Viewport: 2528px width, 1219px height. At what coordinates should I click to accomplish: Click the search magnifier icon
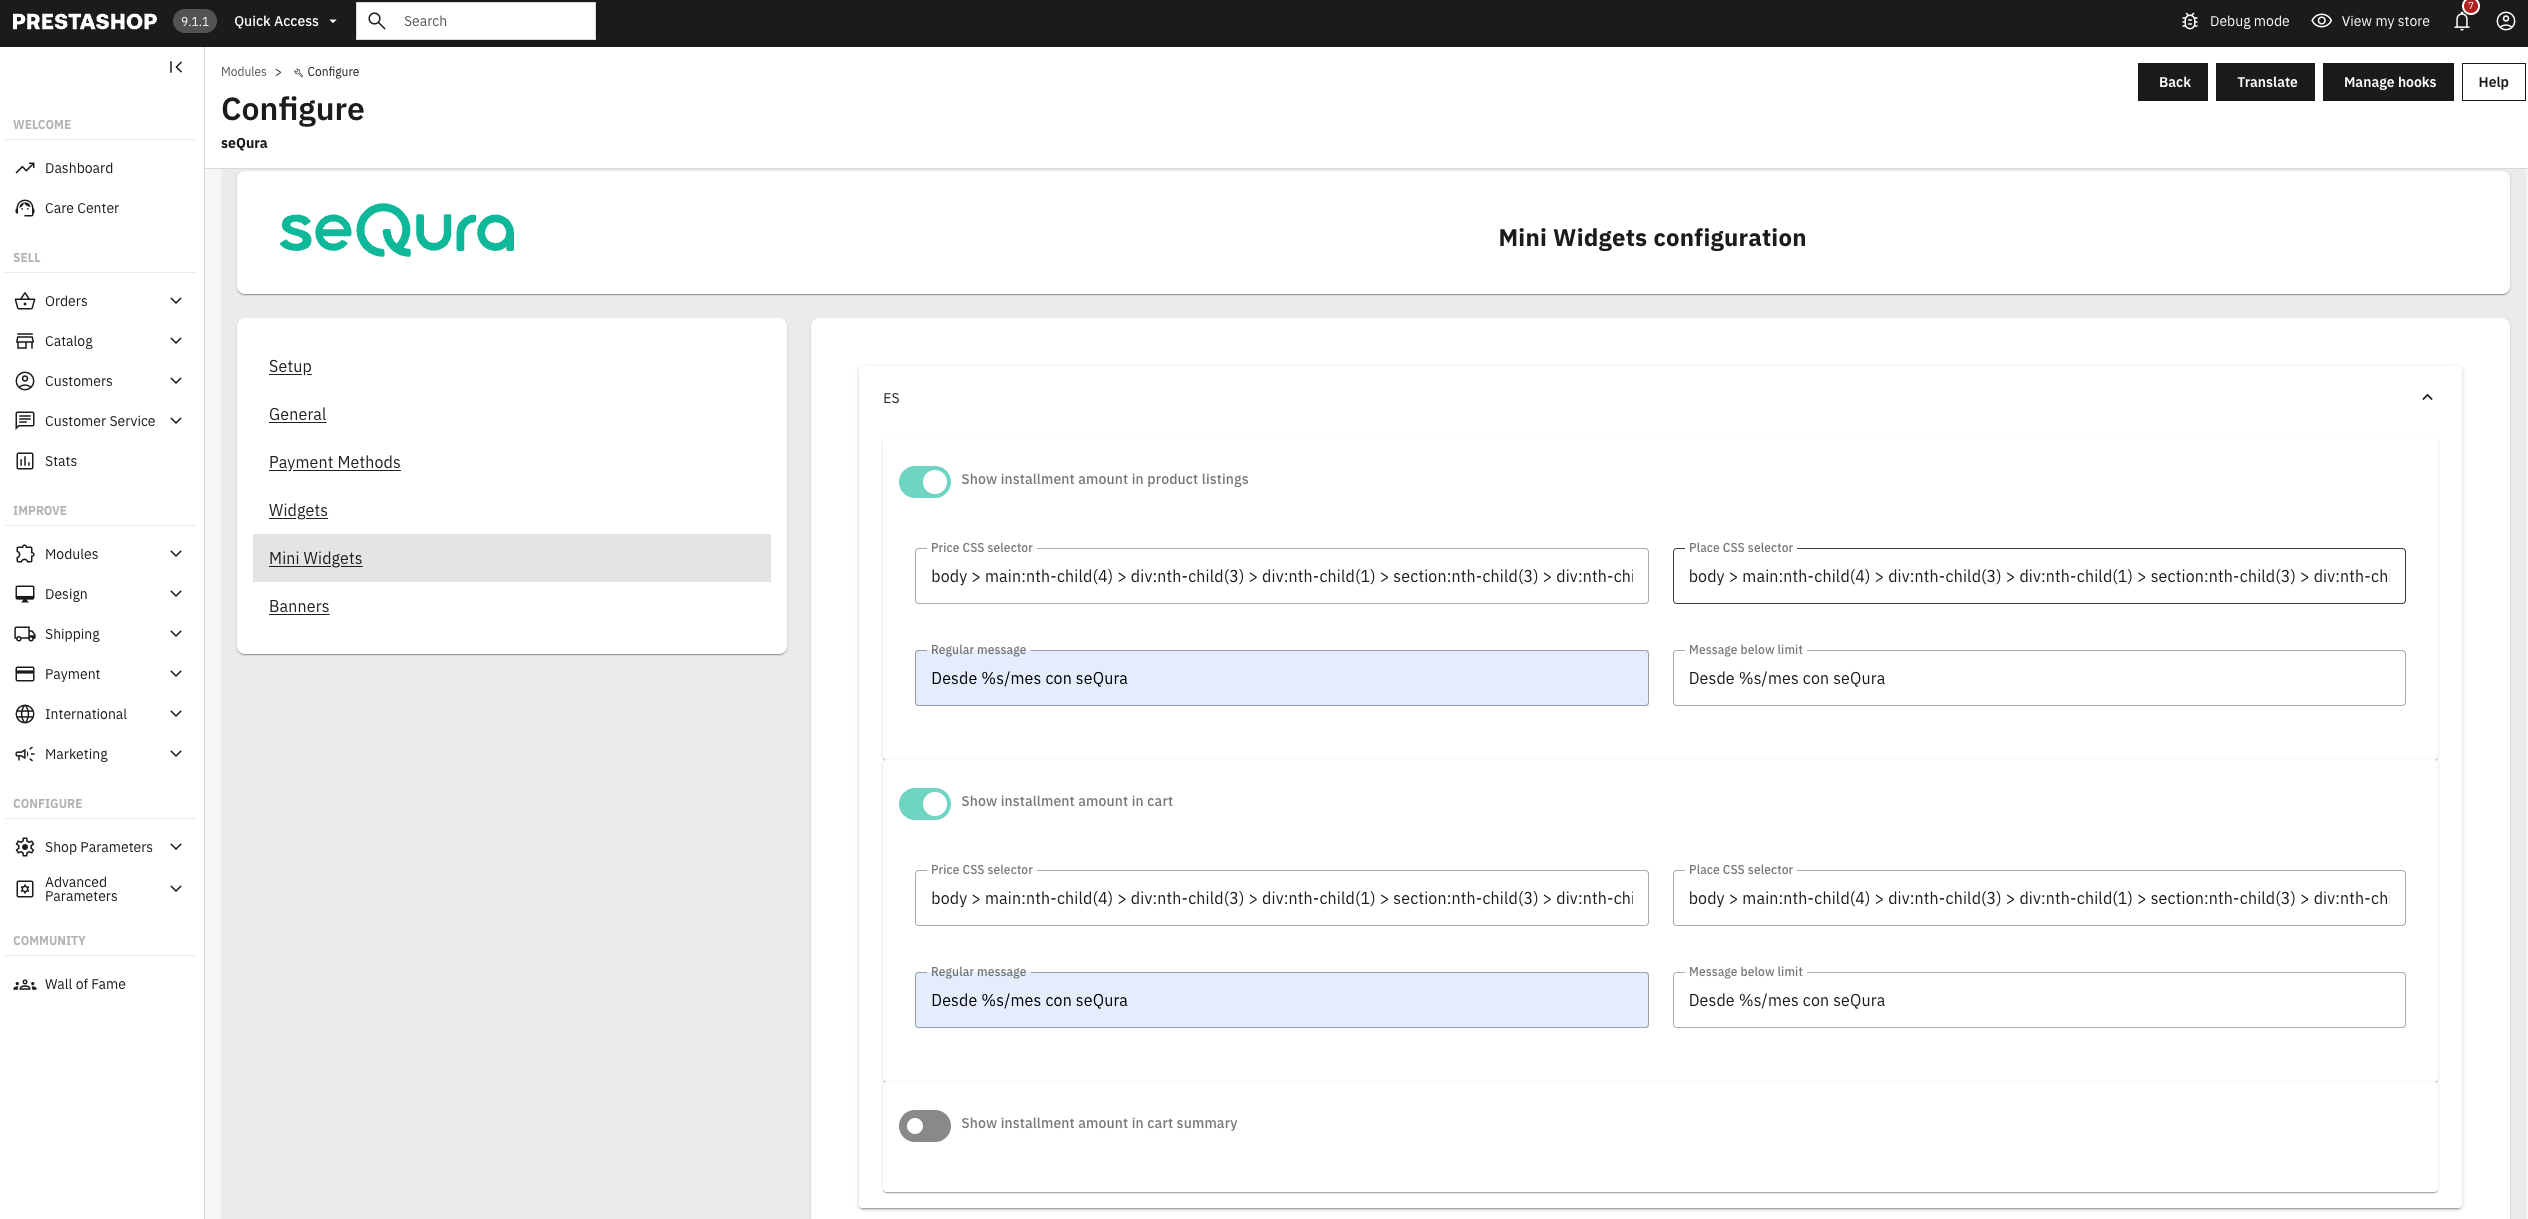377,21
